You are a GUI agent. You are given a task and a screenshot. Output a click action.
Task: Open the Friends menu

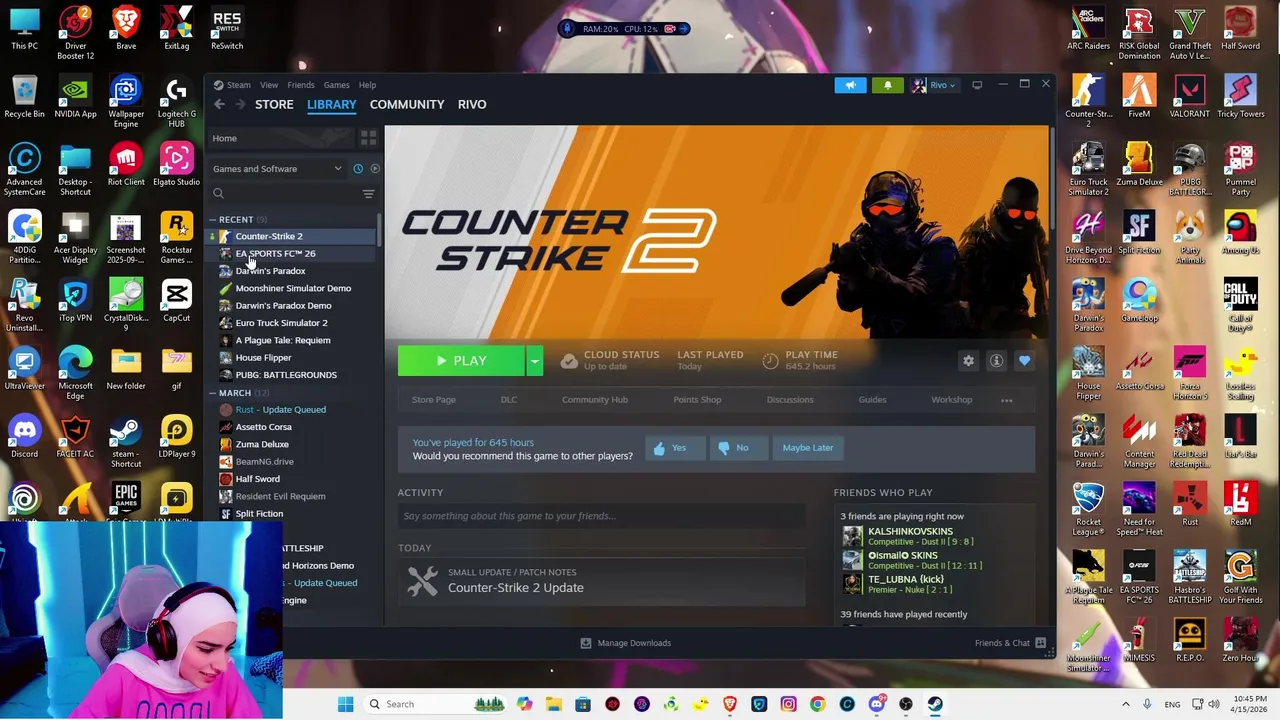click(x=301, y=85)
